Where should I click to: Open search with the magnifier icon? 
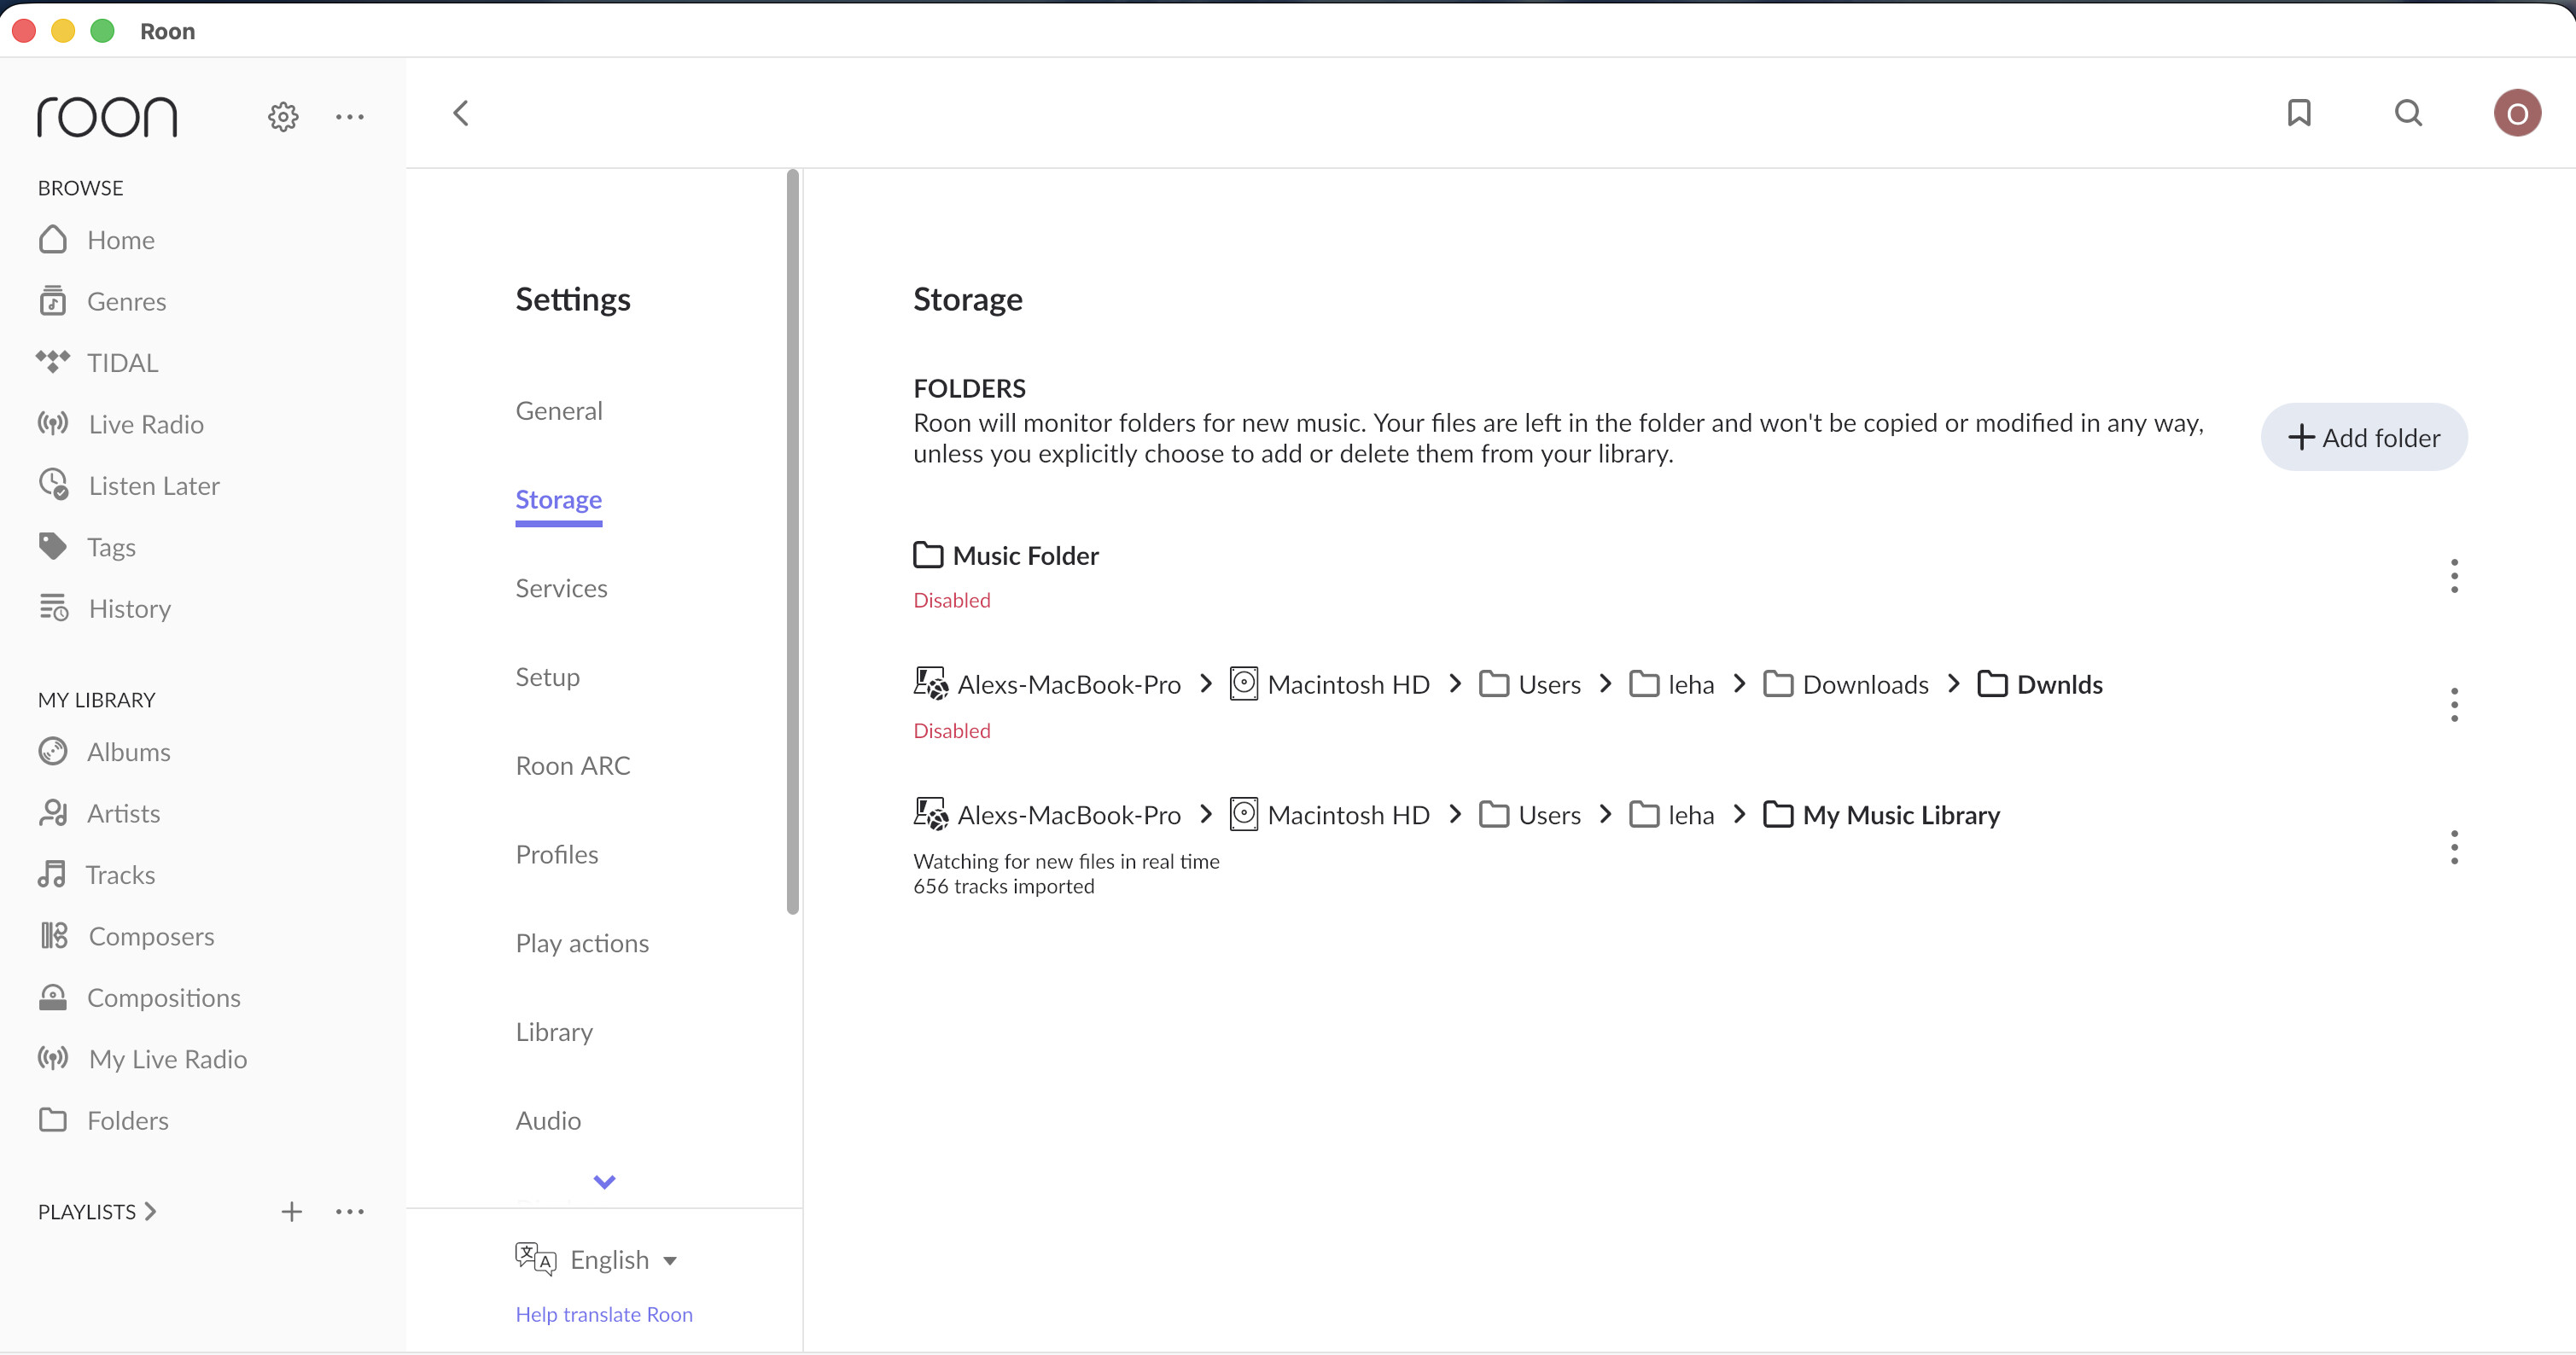tap(2408, 113)
